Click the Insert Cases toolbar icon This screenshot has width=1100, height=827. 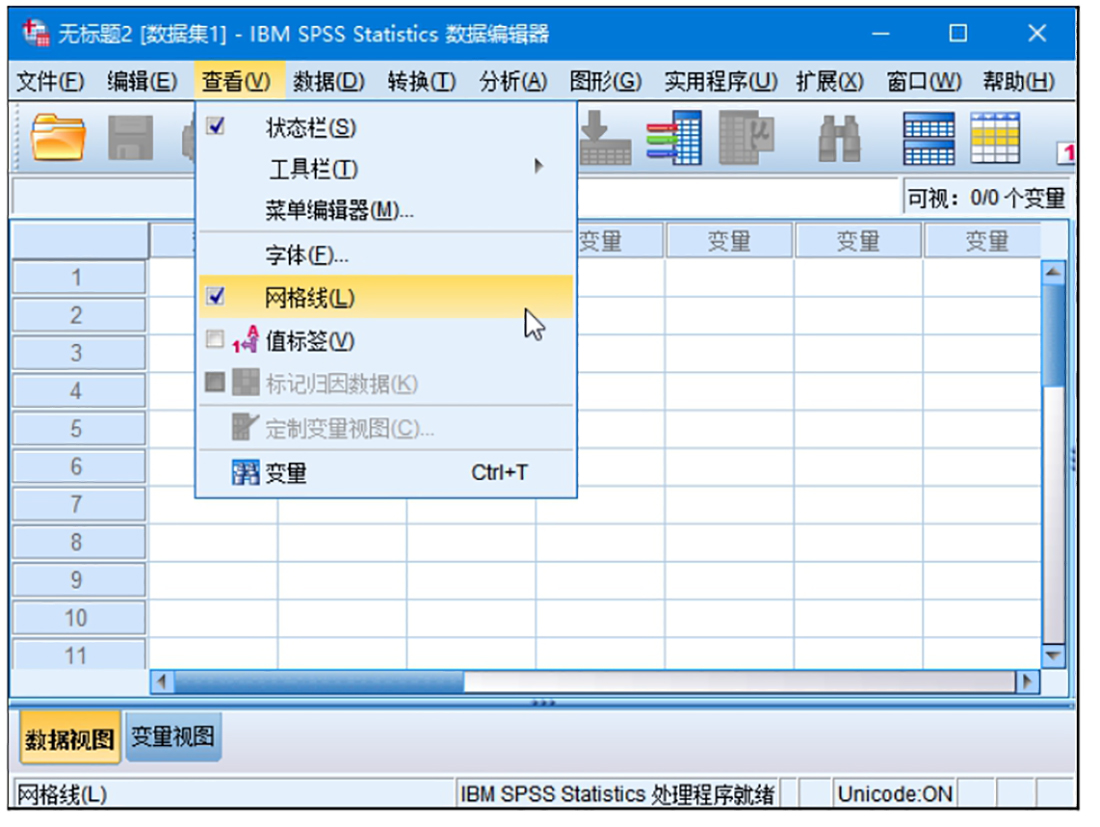coord(605,137)
